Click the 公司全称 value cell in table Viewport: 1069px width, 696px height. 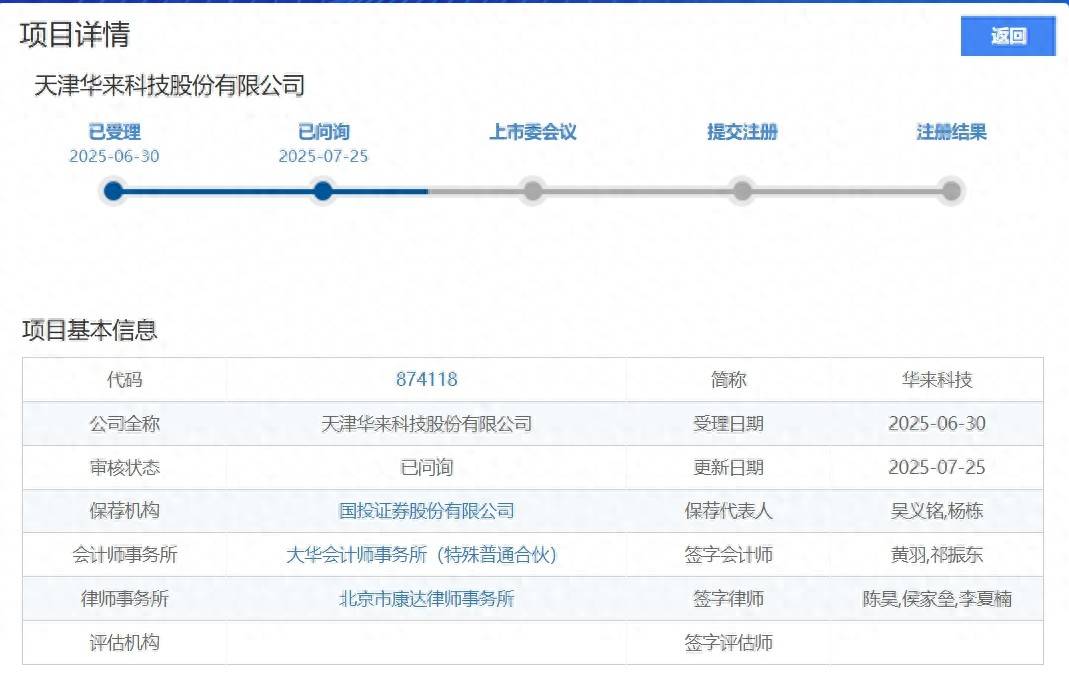426,424
